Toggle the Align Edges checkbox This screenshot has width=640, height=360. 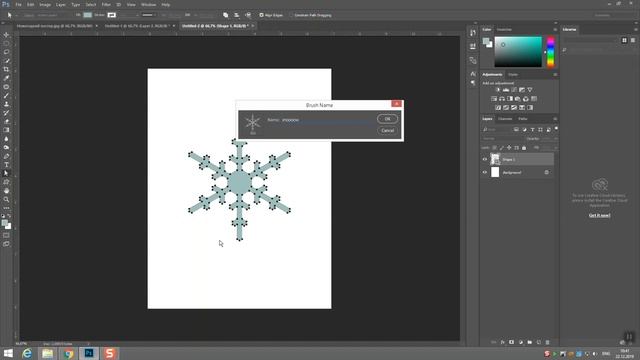pos(262,15)
